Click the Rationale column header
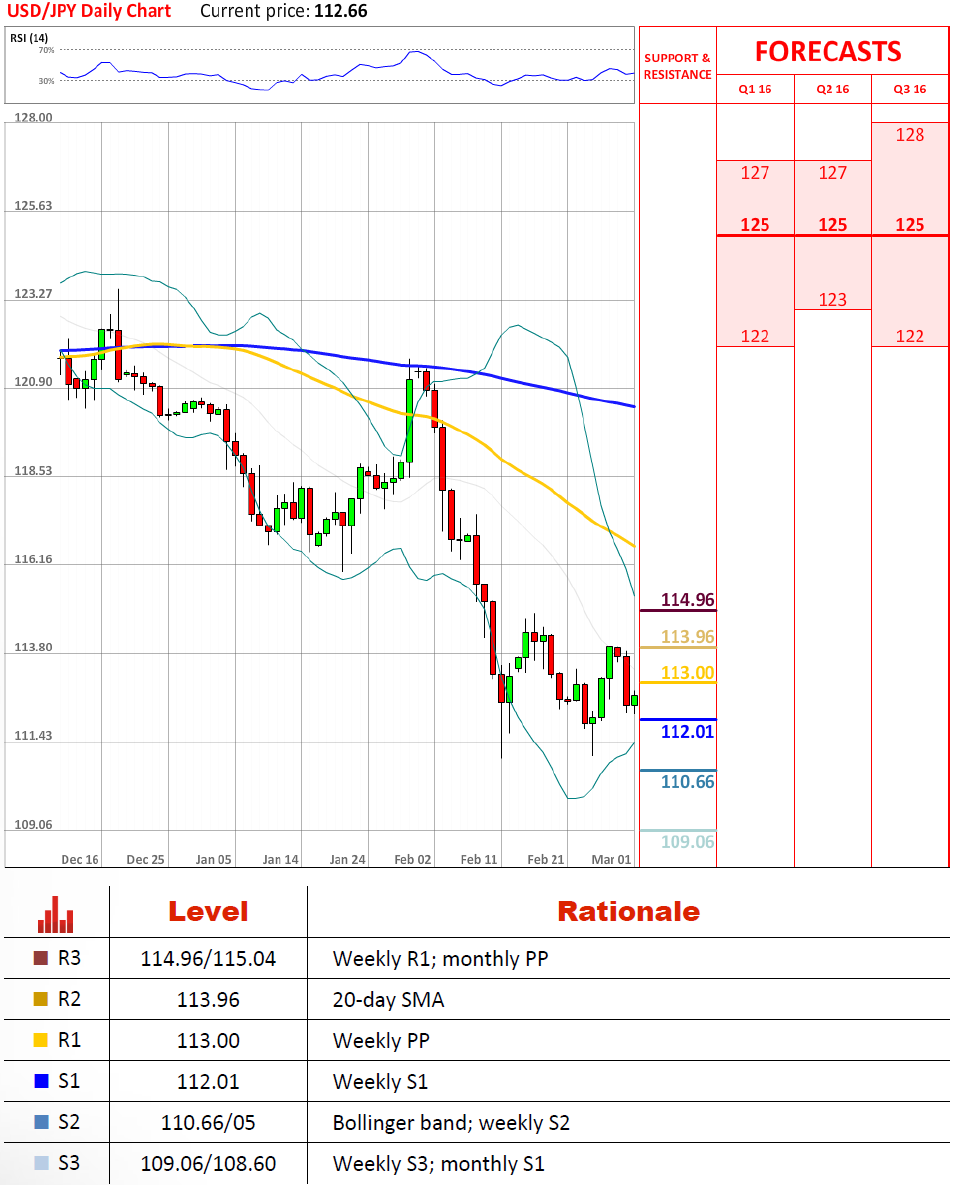 [x=628, y=911]
